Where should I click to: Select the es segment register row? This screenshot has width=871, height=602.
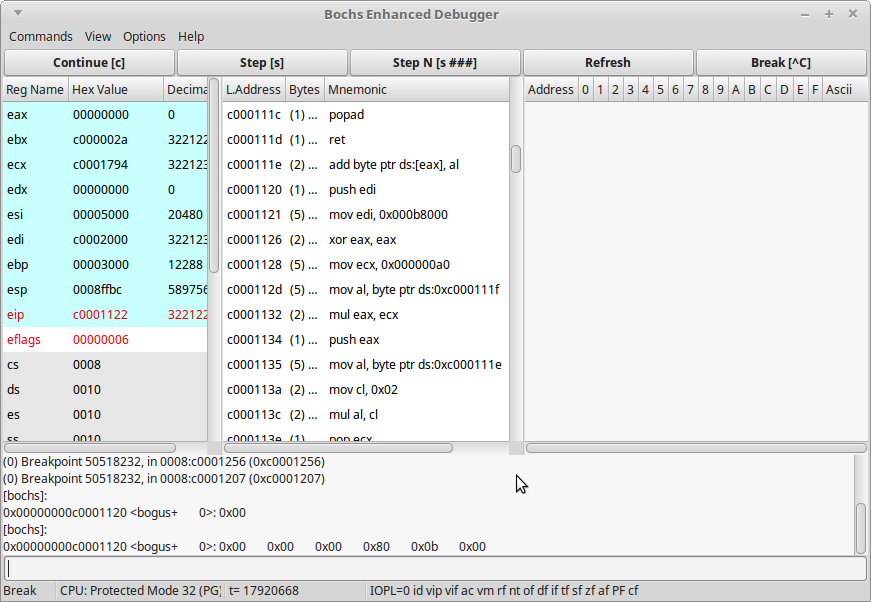105,414
